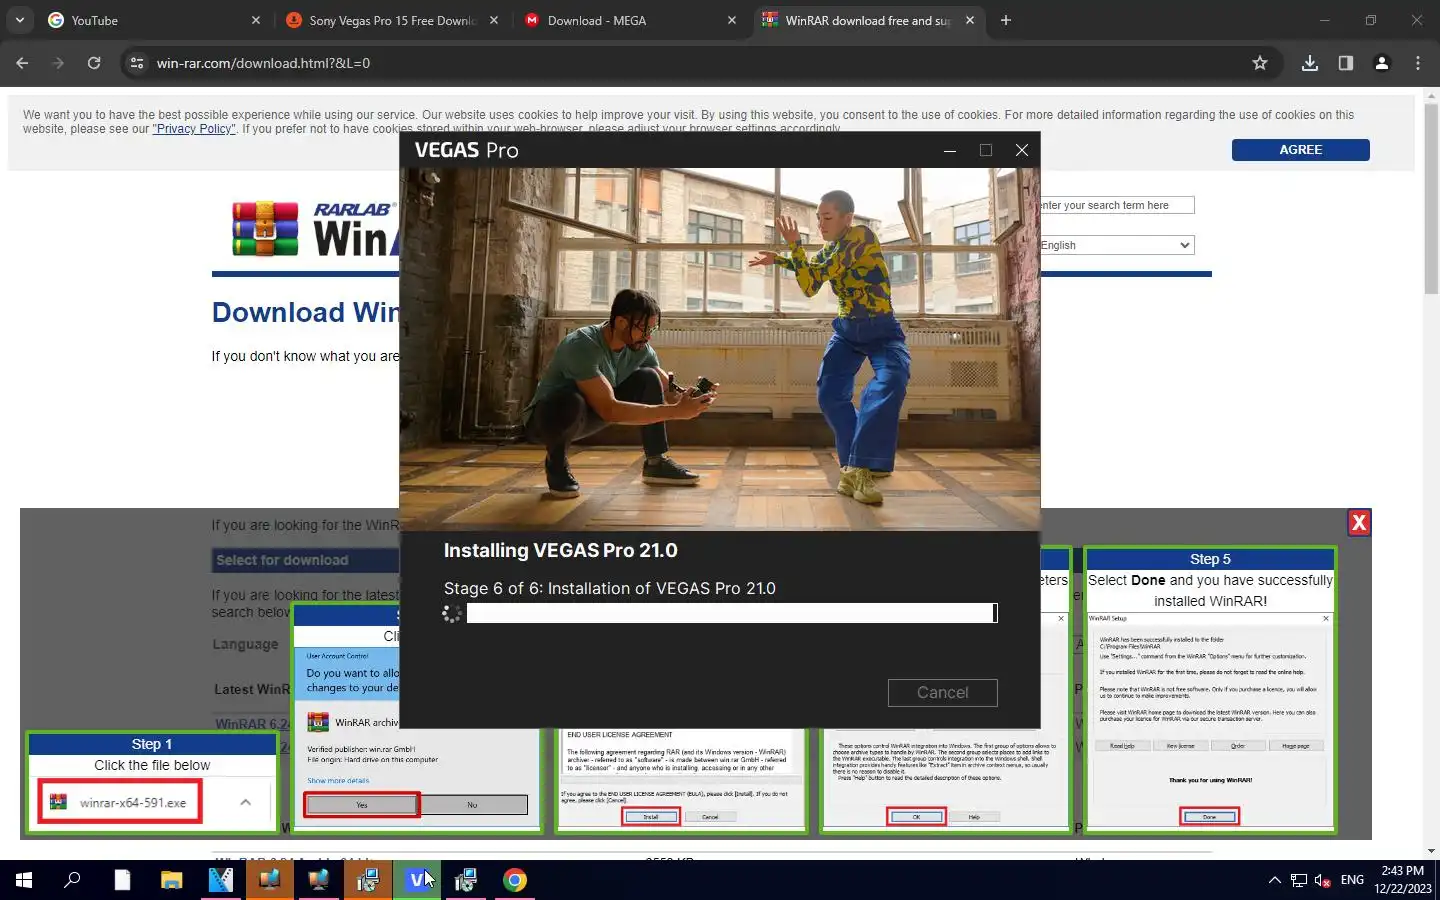The width and height of the screenshot is (1440, 900).
Task: Switch to the Download - MEGA tab
Action: tap(629, 20)
